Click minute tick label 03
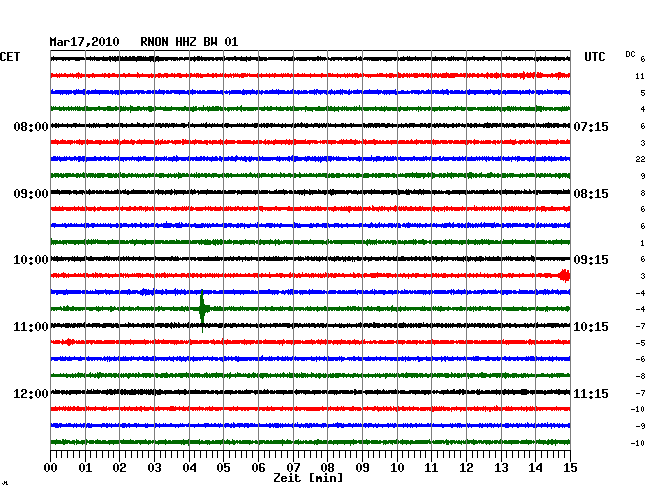 (154, 467)
